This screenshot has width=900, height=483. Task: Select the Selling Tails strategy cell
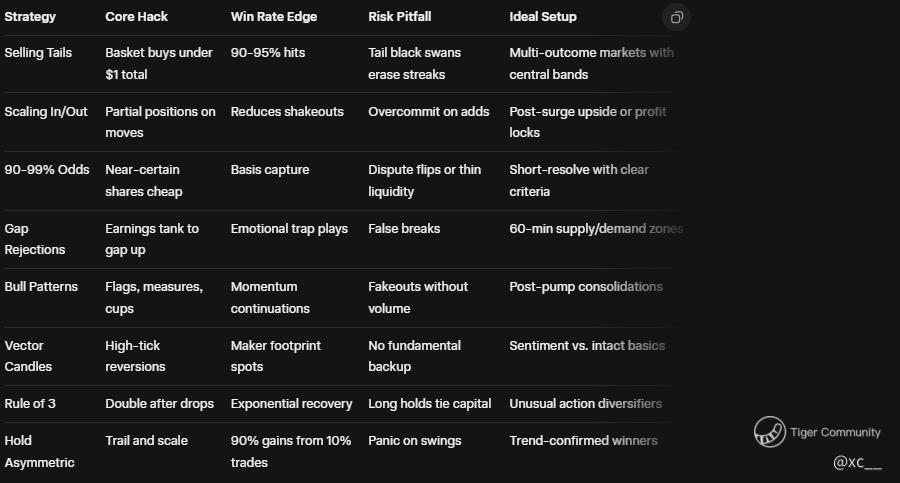(38, 53)
